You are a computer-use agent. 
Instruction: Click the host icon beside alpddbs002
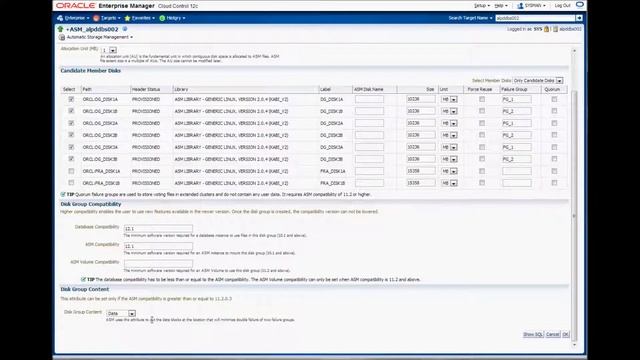click(555, 29)
